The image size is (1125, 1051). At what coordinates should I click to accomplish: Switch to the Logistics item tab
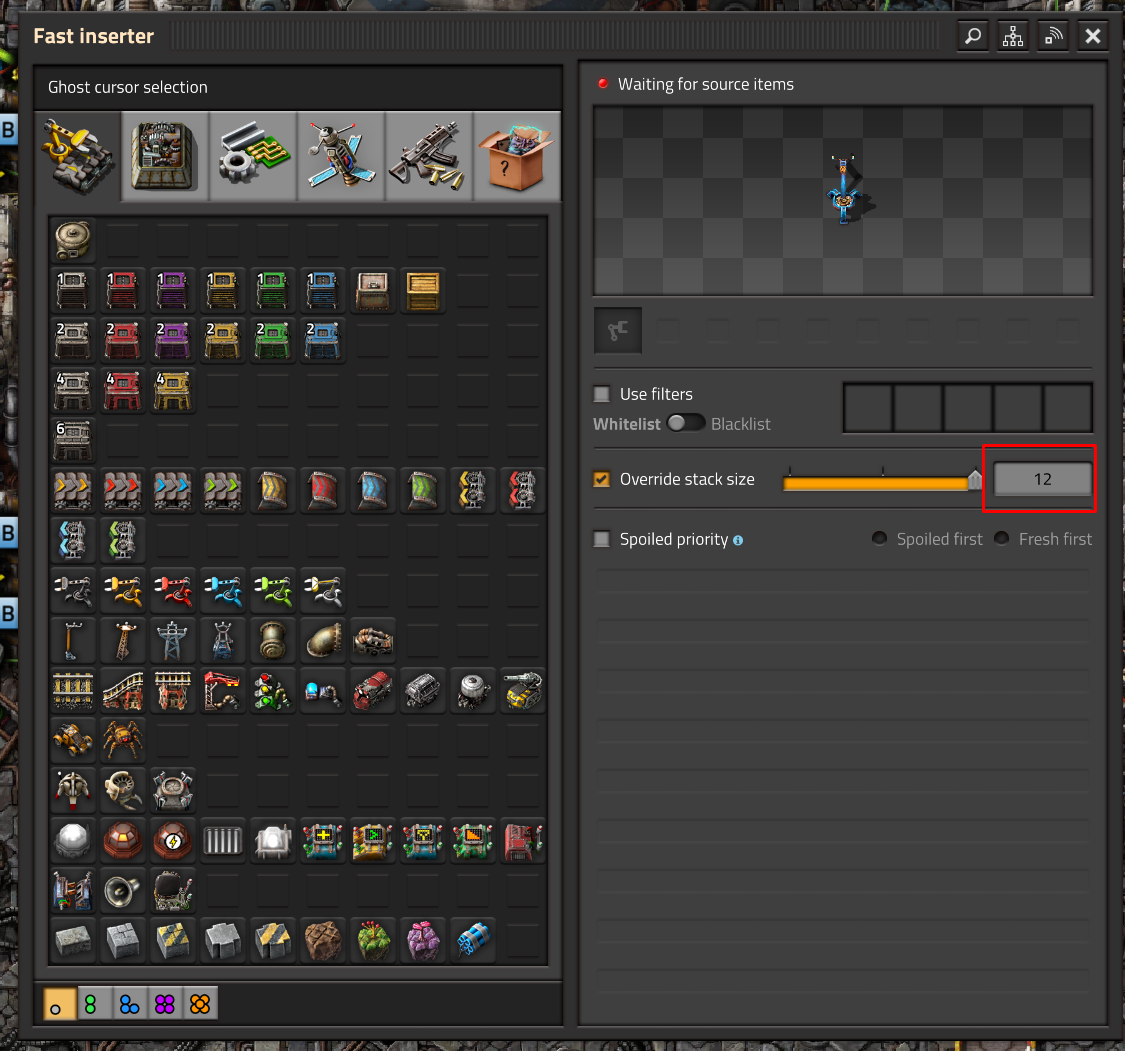pos(77,156)
